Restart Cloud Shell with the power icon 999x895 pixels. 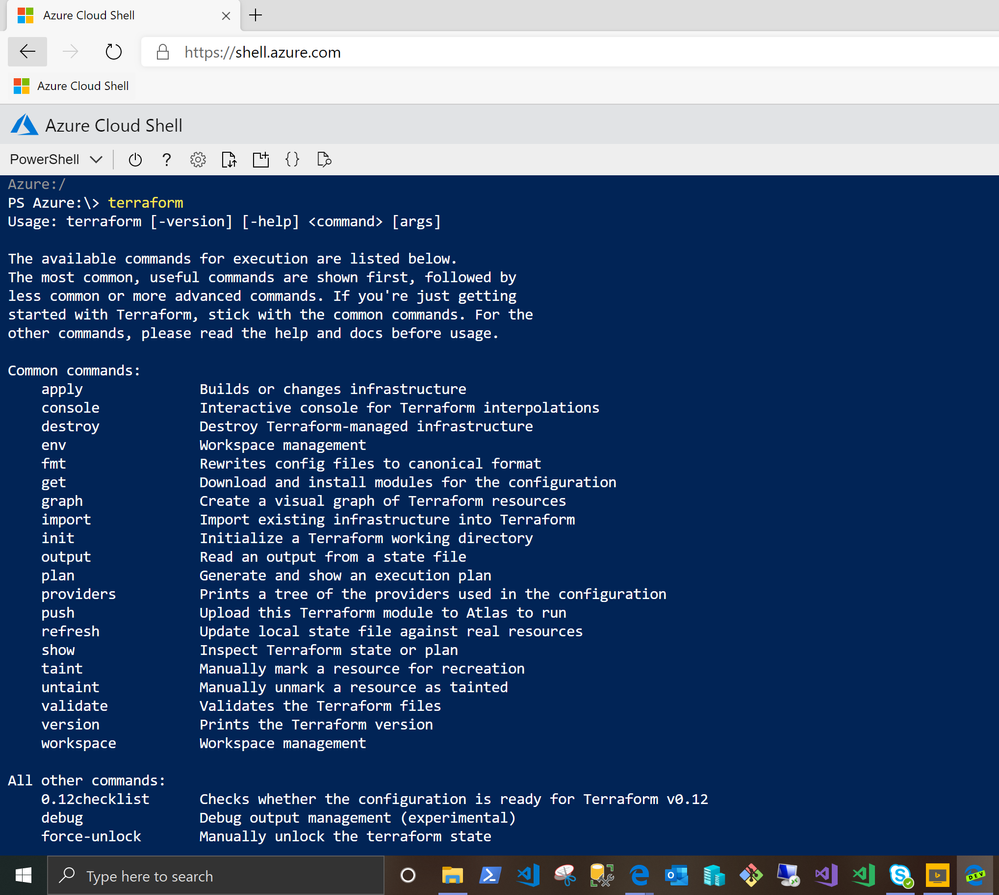click(x=135, y=159)
